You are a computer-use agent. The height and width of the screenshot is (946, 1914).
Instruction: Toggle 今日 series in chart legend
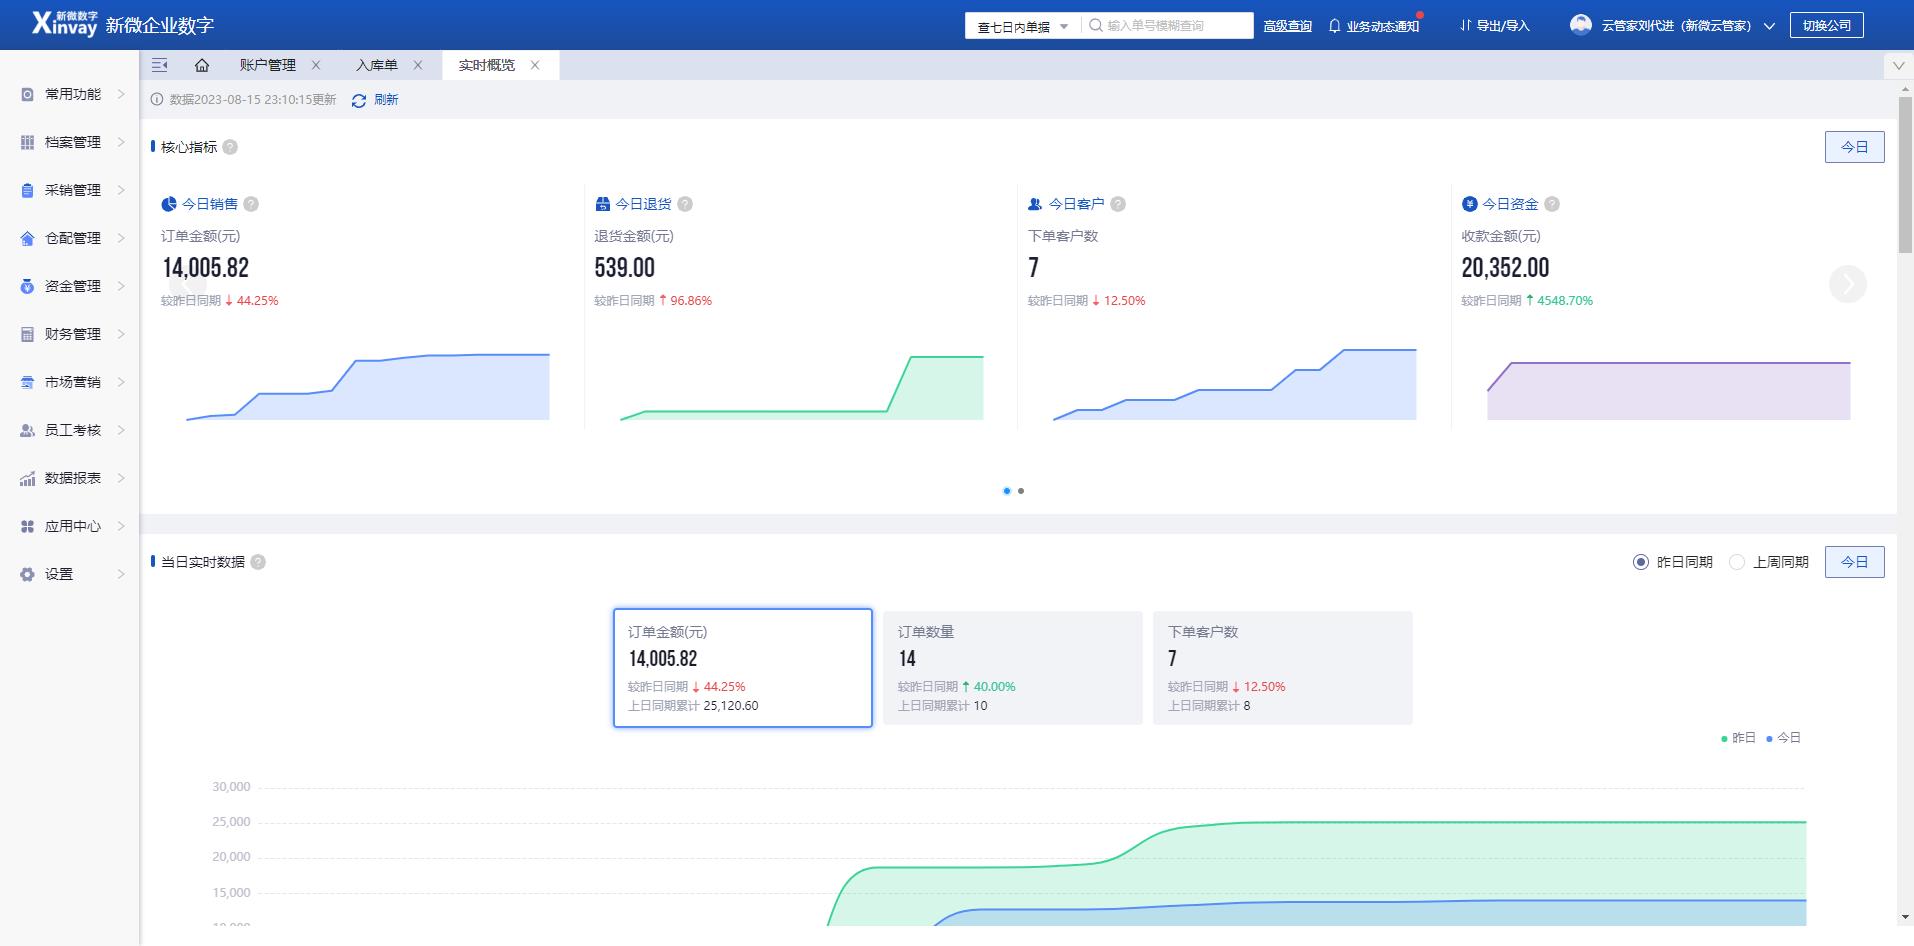coord(1783,738)
